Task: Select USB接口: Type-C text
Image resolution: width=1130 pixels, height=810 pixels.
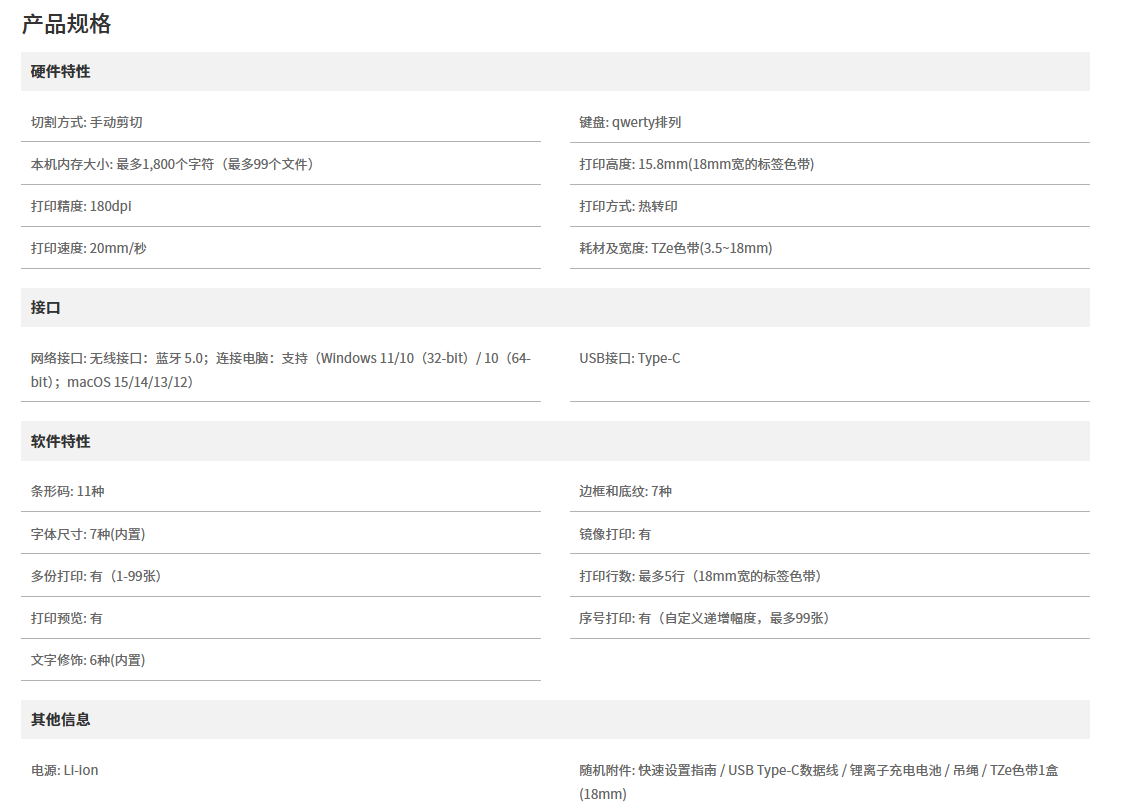Action: tap(630, 358)
